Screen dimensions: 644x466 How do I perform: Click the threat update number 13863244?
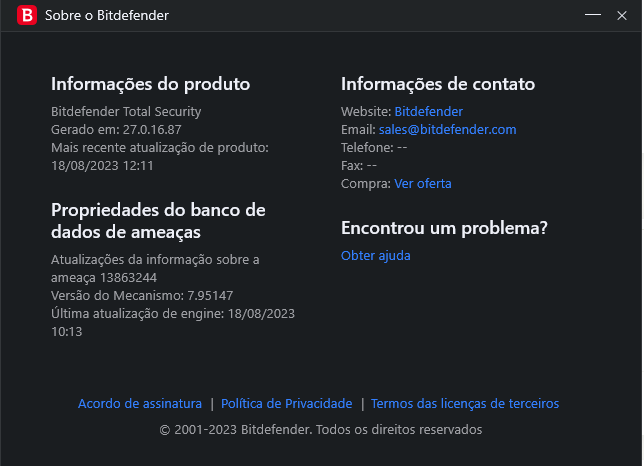tap(129, 278)
